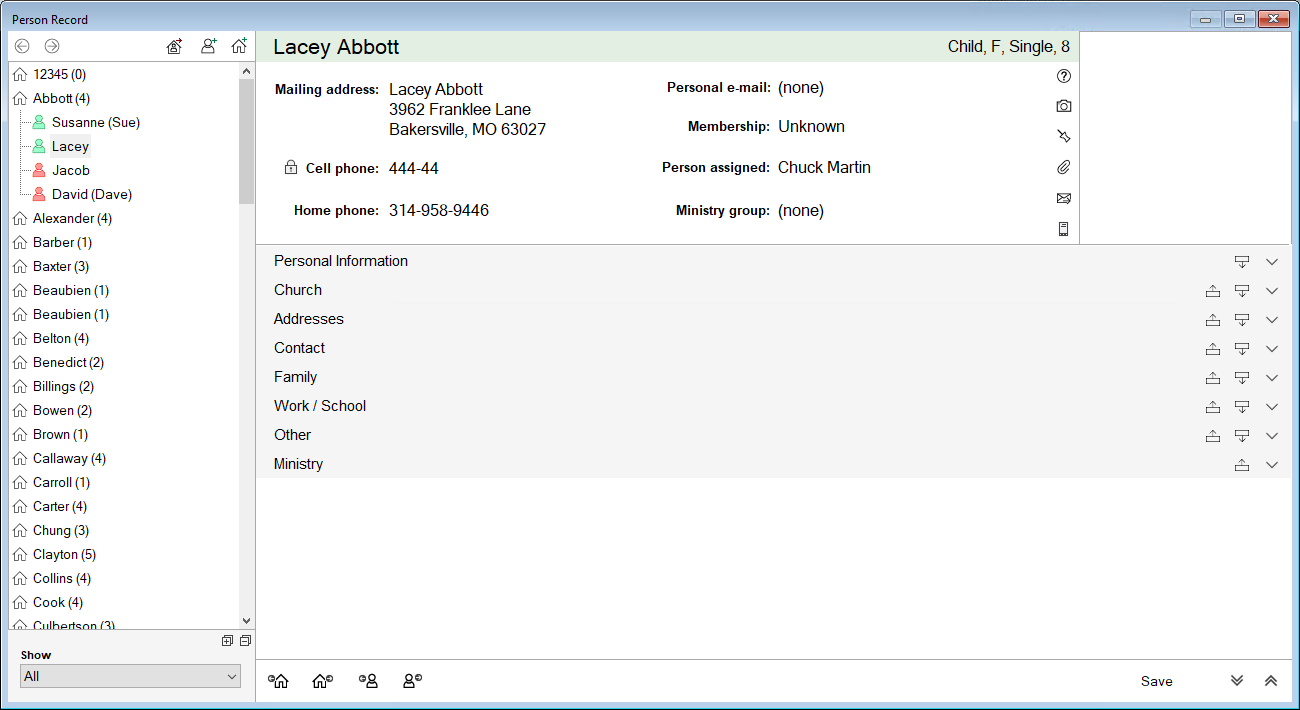The image size is (1300, 710).
Task: Click the family list scrollbar down arrow
Action: [x=247, y=621]
